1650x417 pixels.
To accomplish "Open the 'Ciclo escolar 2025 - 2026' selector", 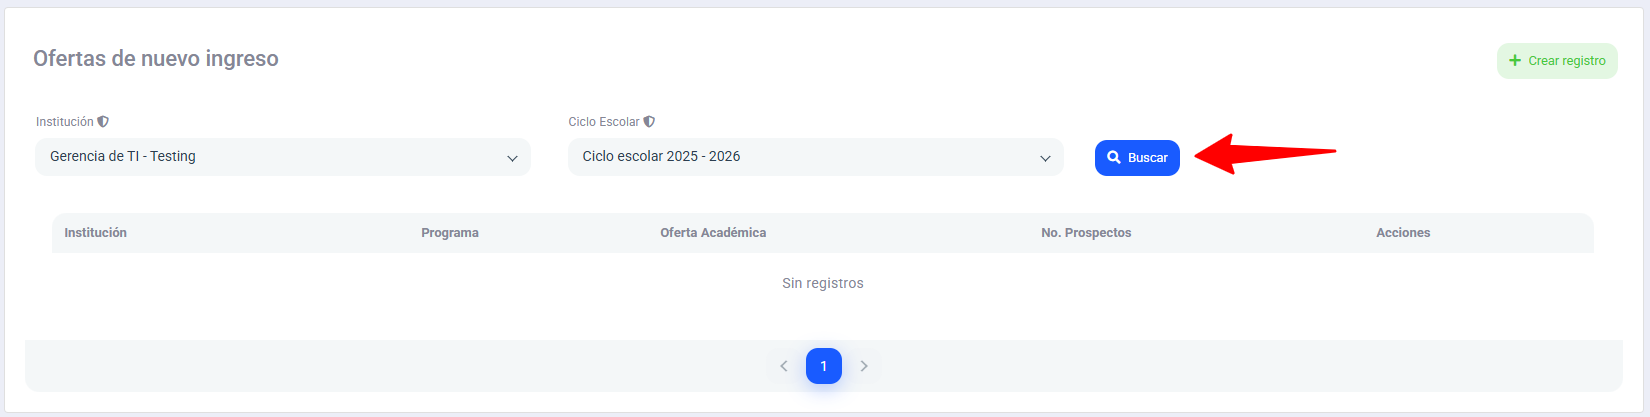I will point(800,157).
